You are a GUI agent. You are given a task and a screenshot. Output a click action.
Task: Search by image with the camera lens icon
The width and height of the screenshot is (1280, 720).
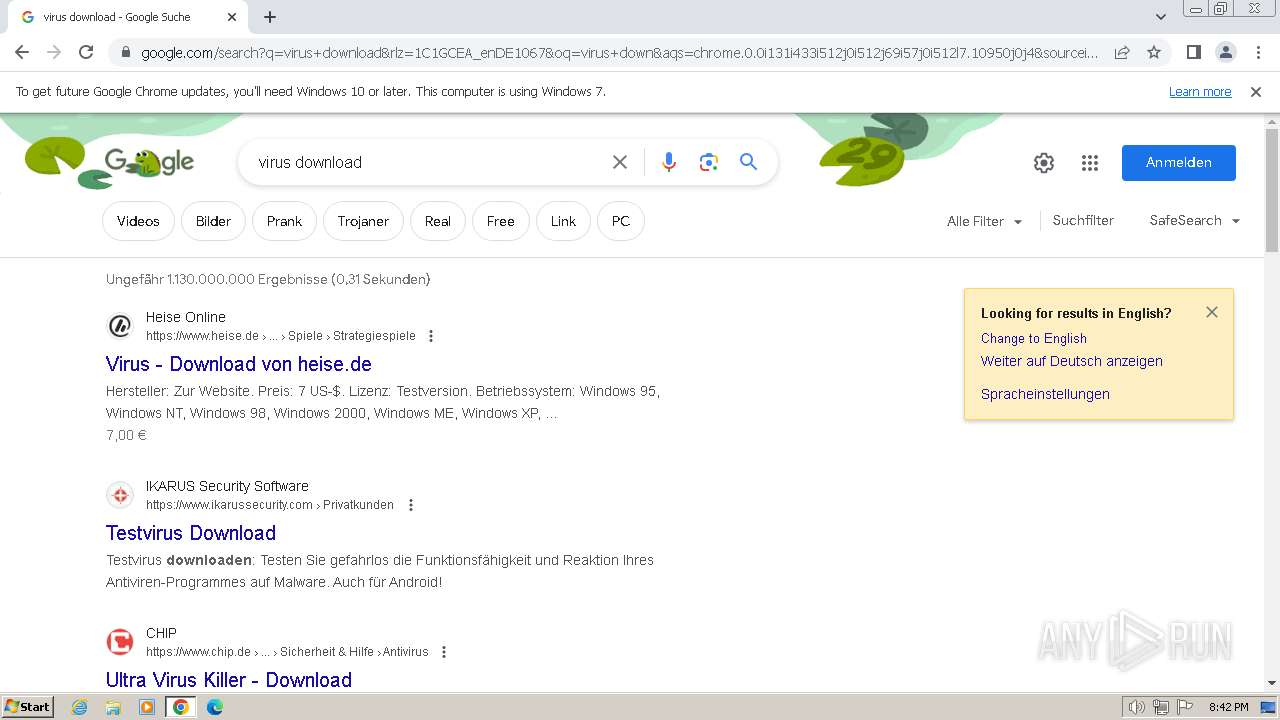pyautogui.click(x=709, y=162)
